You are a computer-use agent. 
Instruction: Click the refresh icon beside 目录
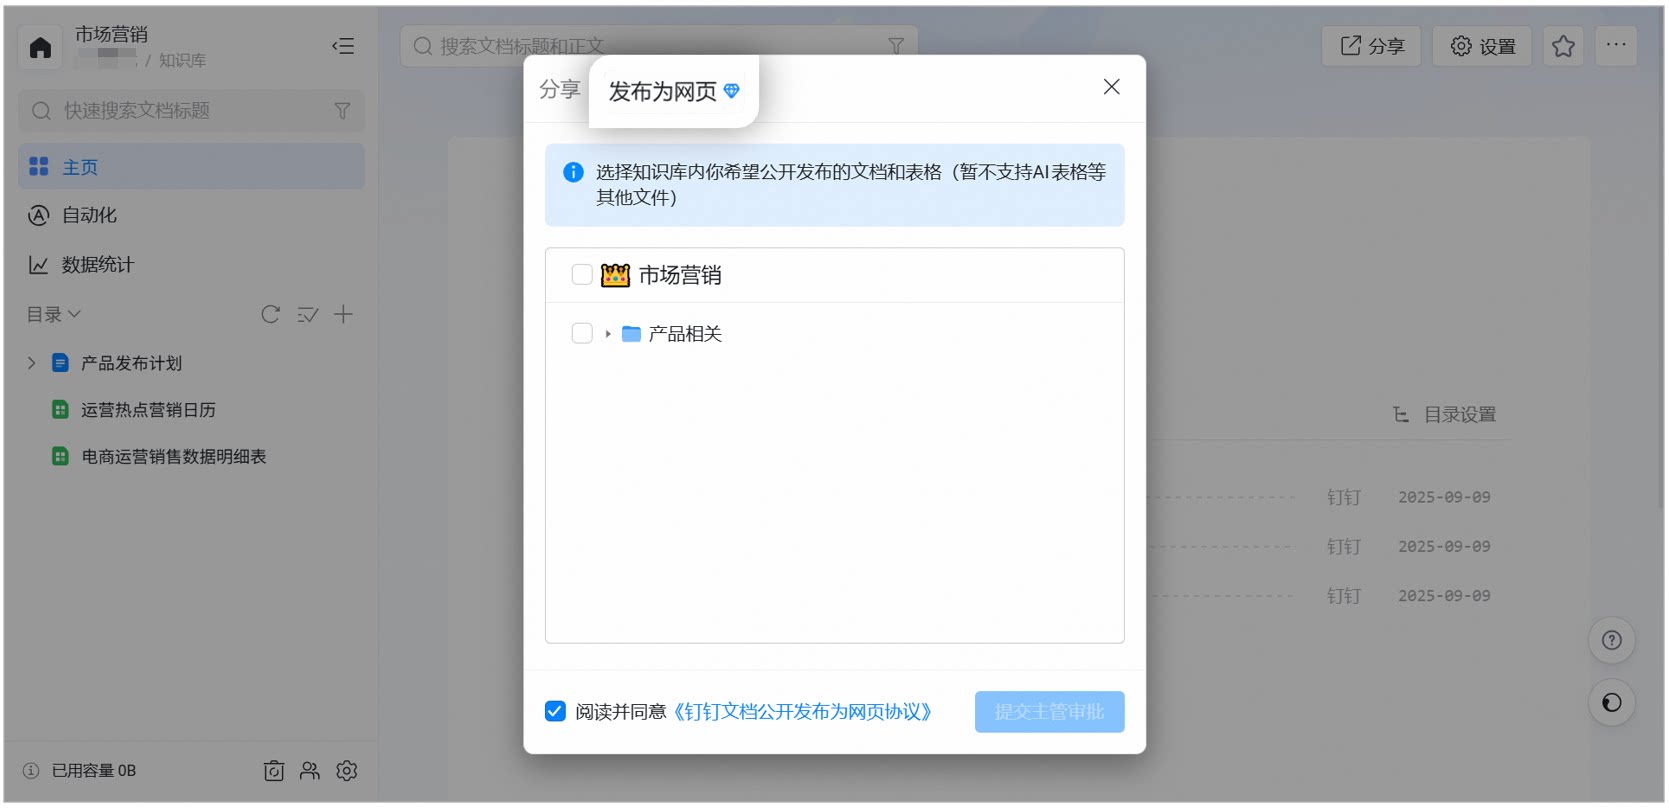pyautogui.click(x=270, y=314)
